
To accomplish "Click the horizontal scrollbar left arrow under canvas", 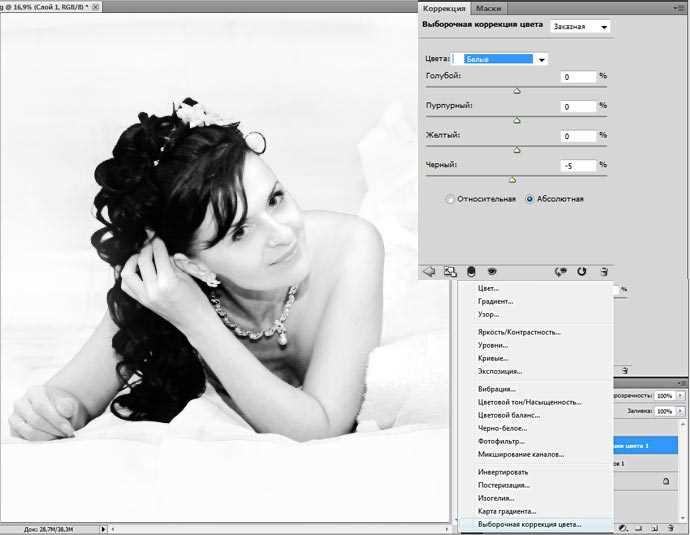I will pyautogui.click(x=113, y=529).
